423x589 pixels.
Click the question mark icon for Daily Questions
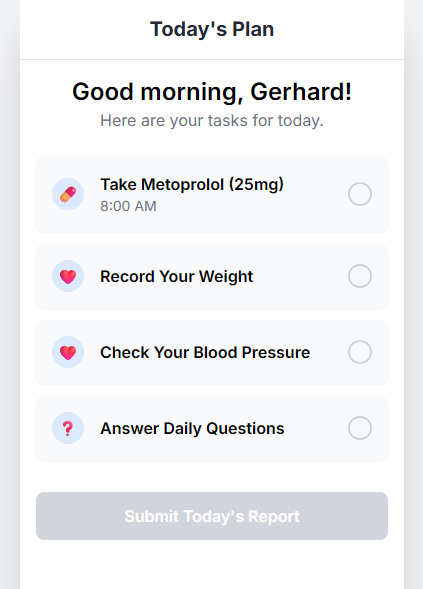point(68,428)
